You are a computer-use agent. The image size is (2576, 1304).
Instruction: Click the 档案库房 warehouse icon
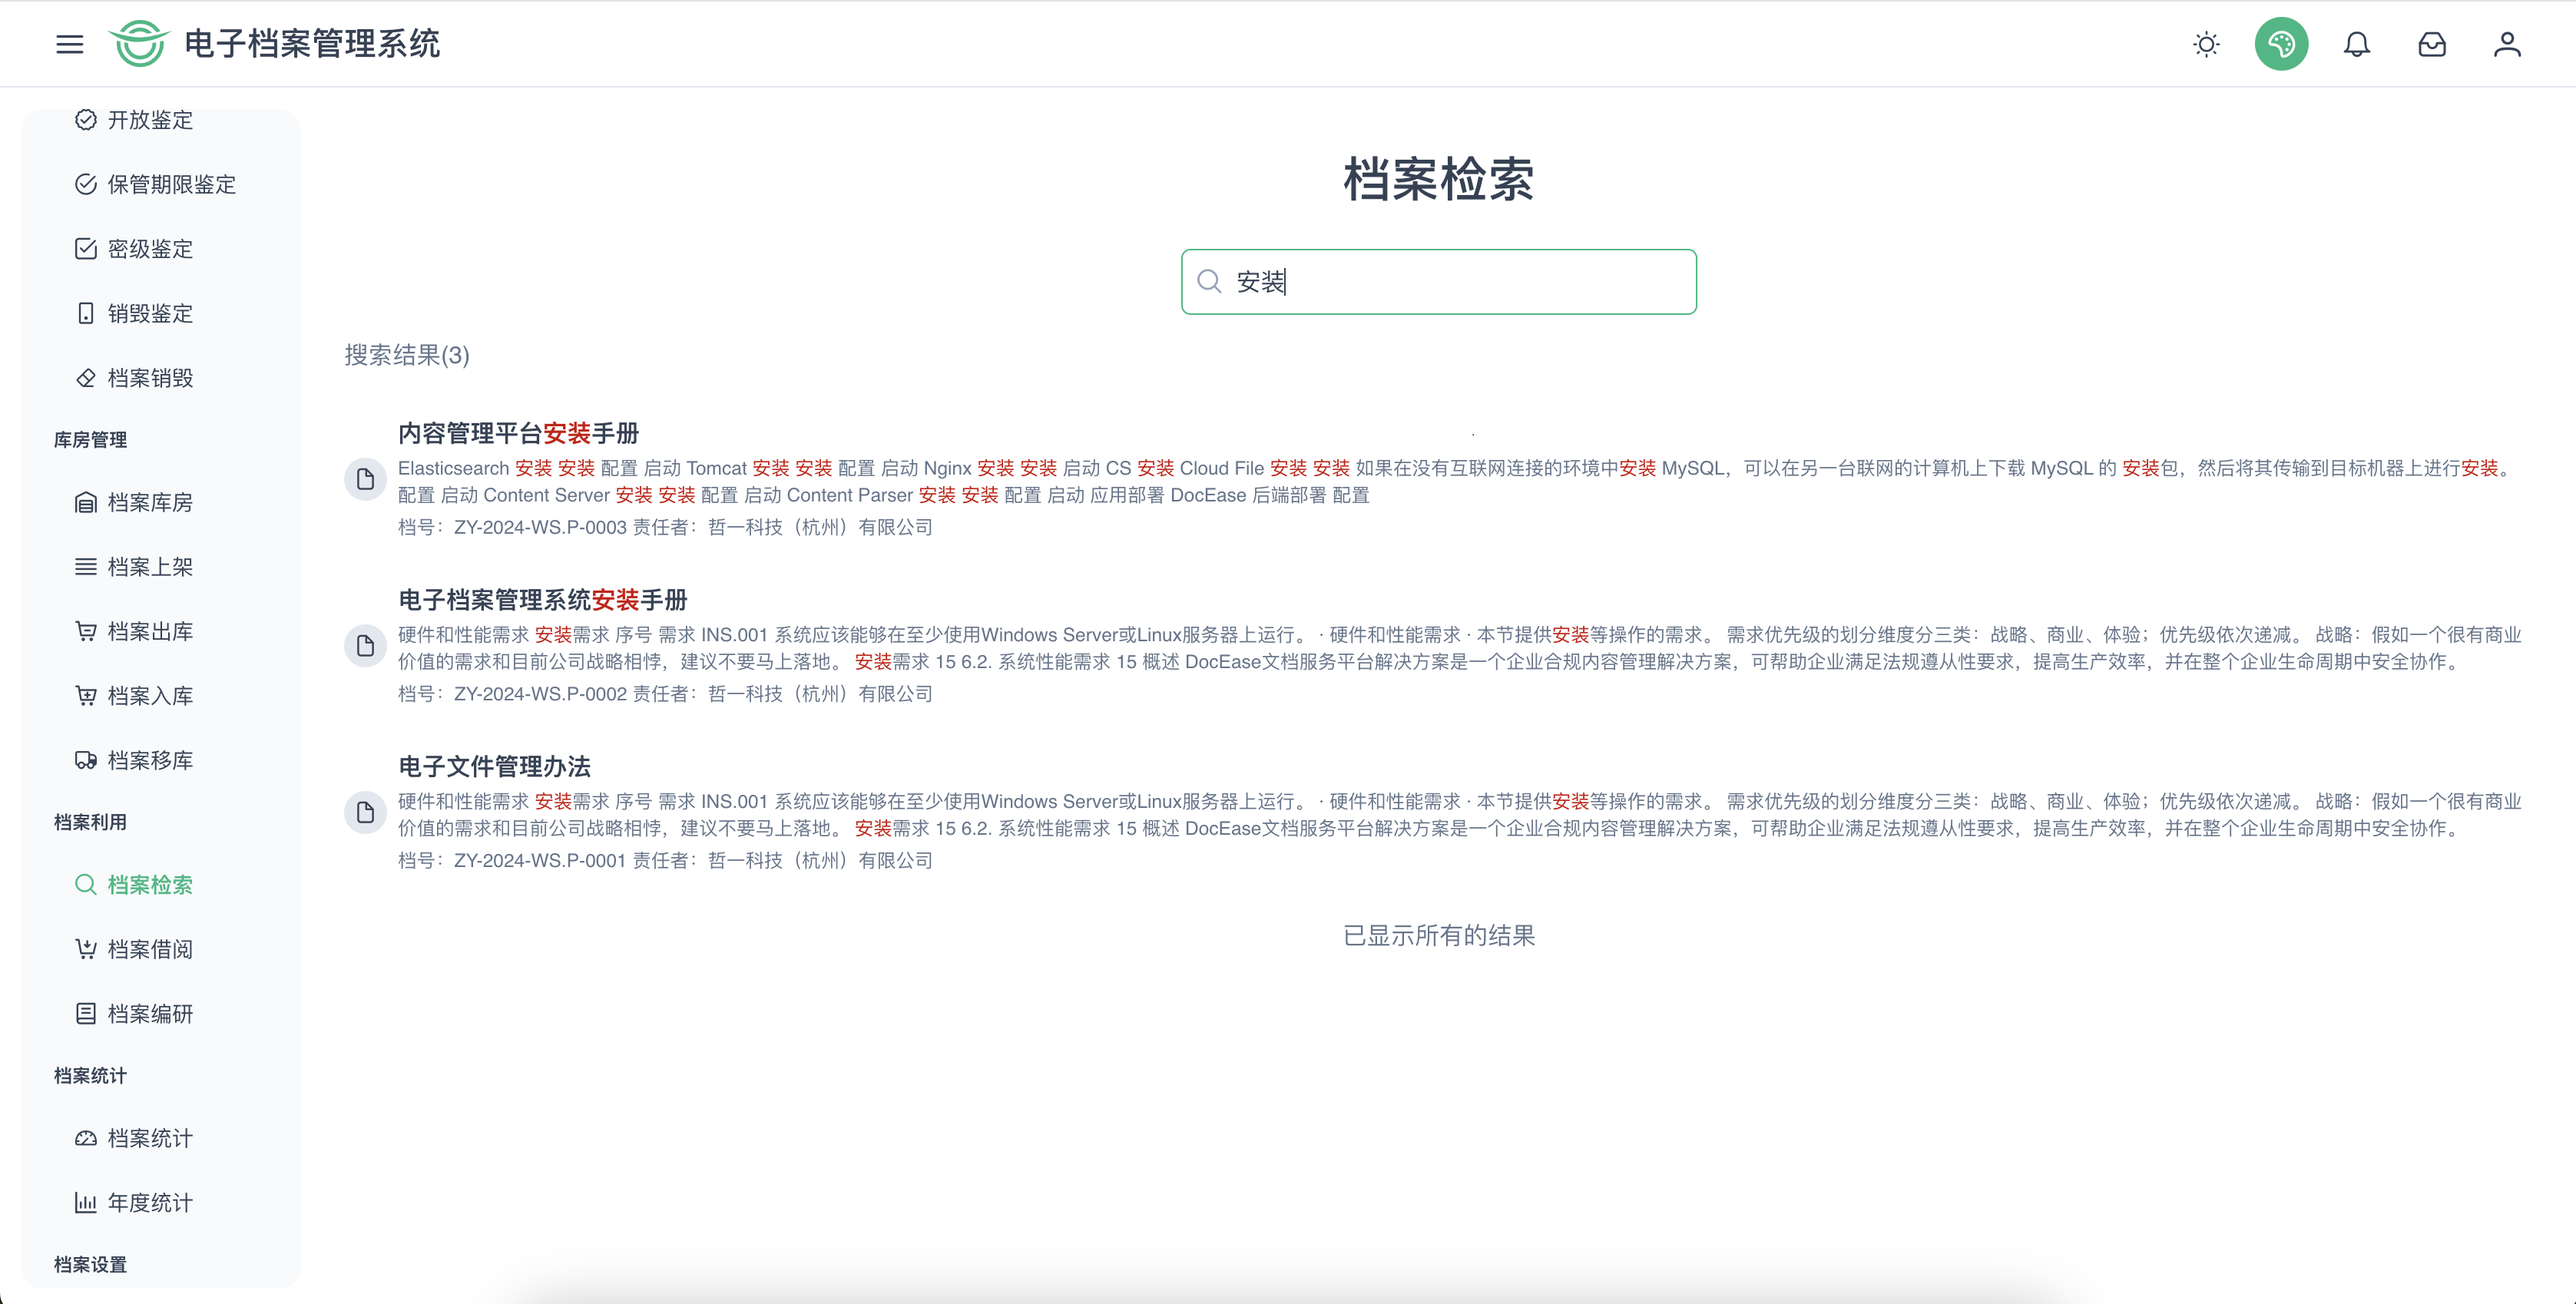(86, 502)
